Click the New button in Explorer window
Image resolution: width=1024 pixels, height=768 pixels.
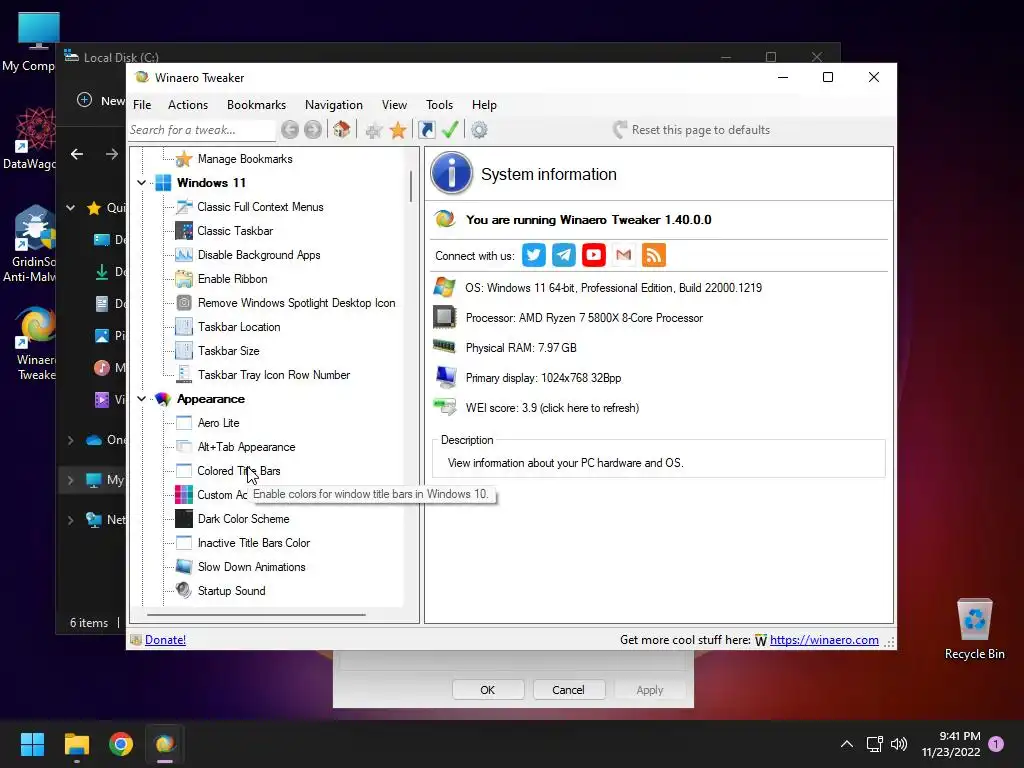click(101, 101)
